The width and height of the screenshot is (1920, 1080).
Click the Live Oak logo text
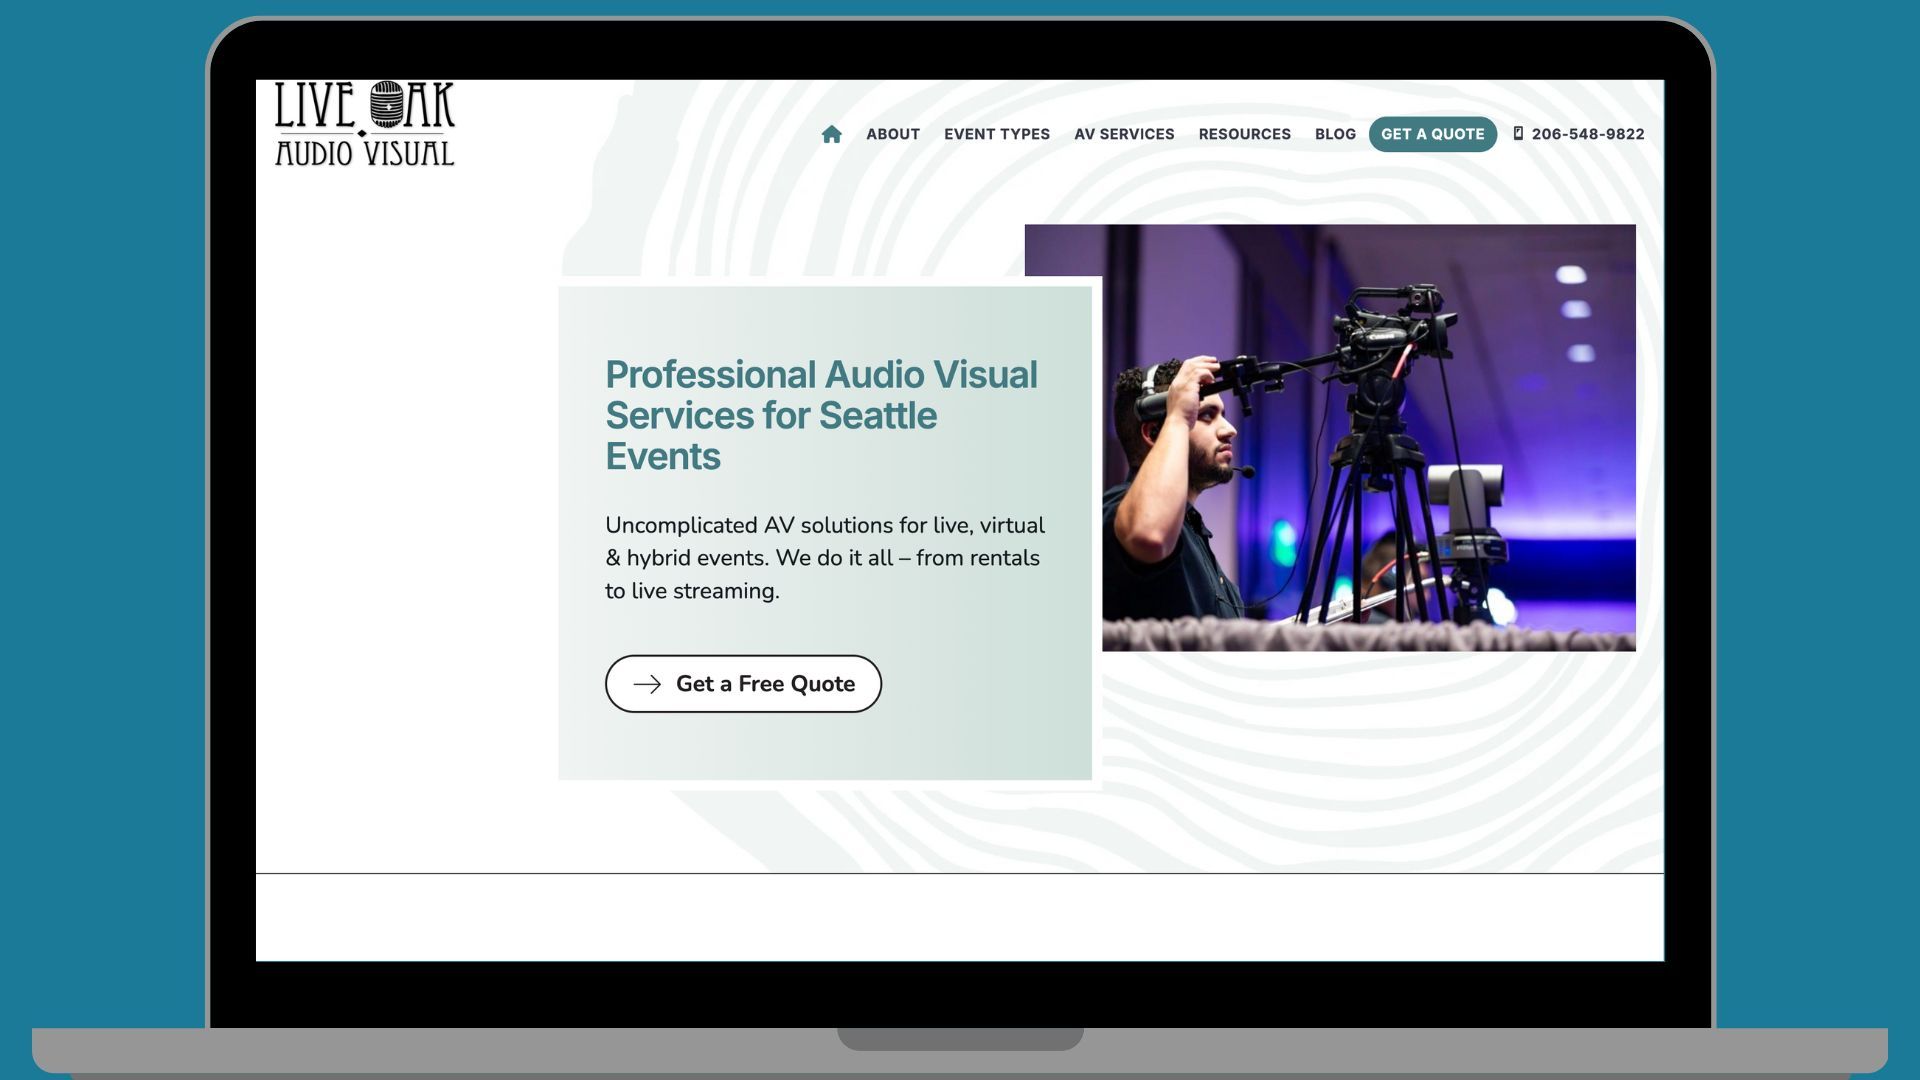pyautogui.click(x=315, y=106)
